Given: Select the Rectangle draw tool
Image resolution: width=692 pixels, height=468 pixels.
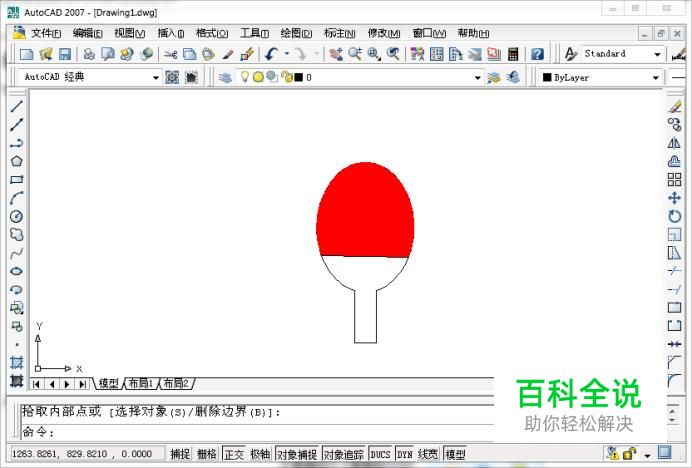Looking at the screenshot, I should point(17,179).
